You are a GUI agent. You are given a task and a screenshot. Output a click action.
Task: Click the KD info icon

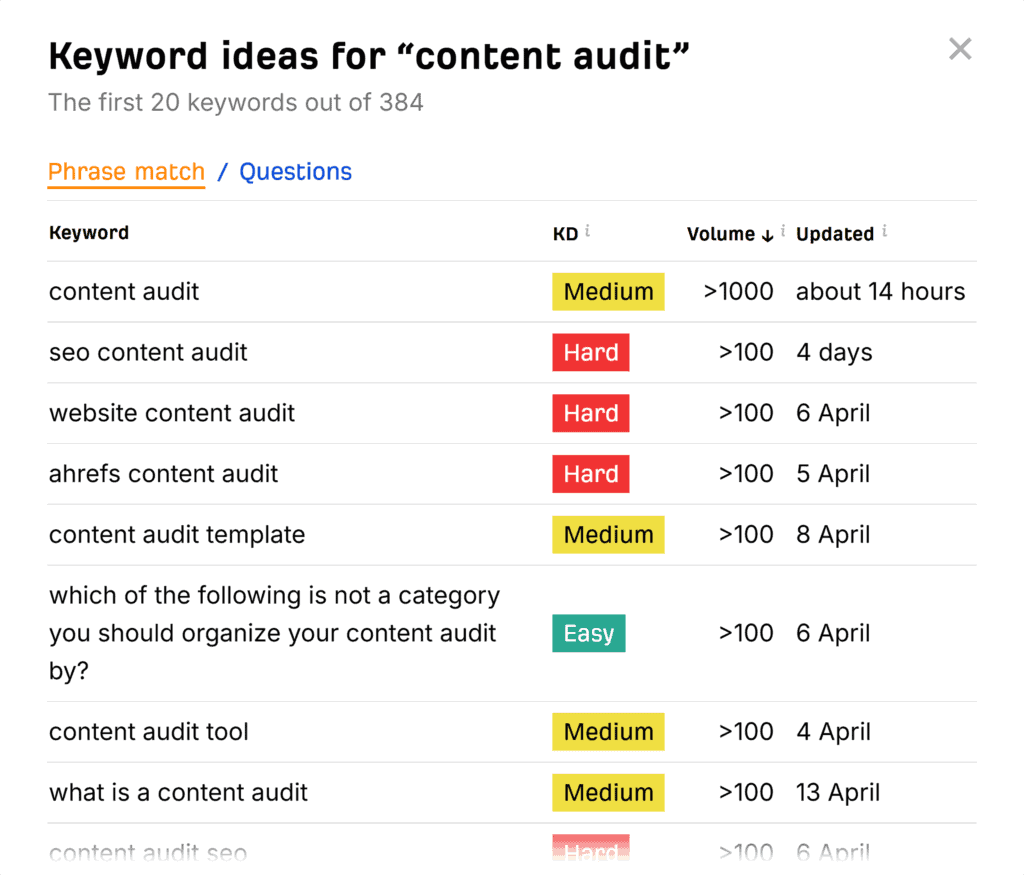click(588, 231)
